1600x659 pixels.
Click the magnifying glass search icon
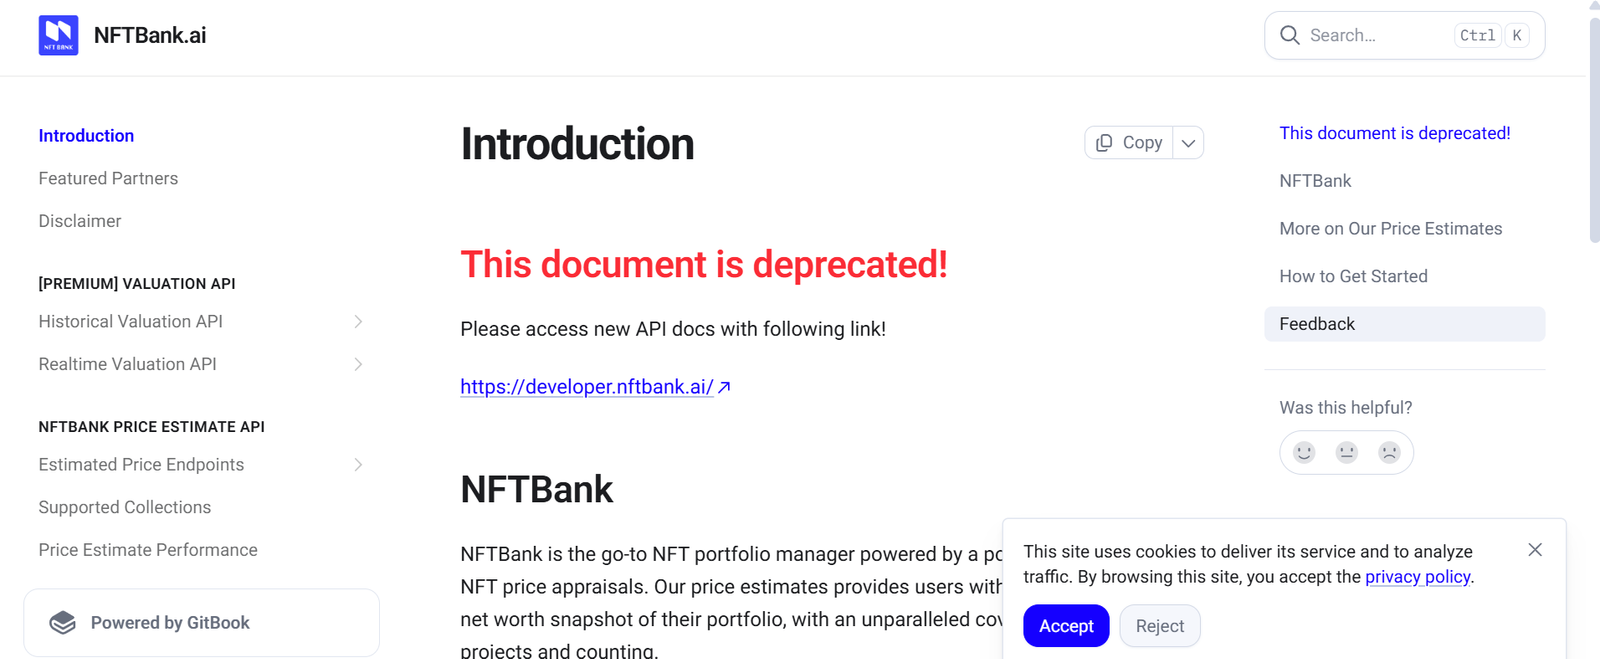[x=1290, y=35]
